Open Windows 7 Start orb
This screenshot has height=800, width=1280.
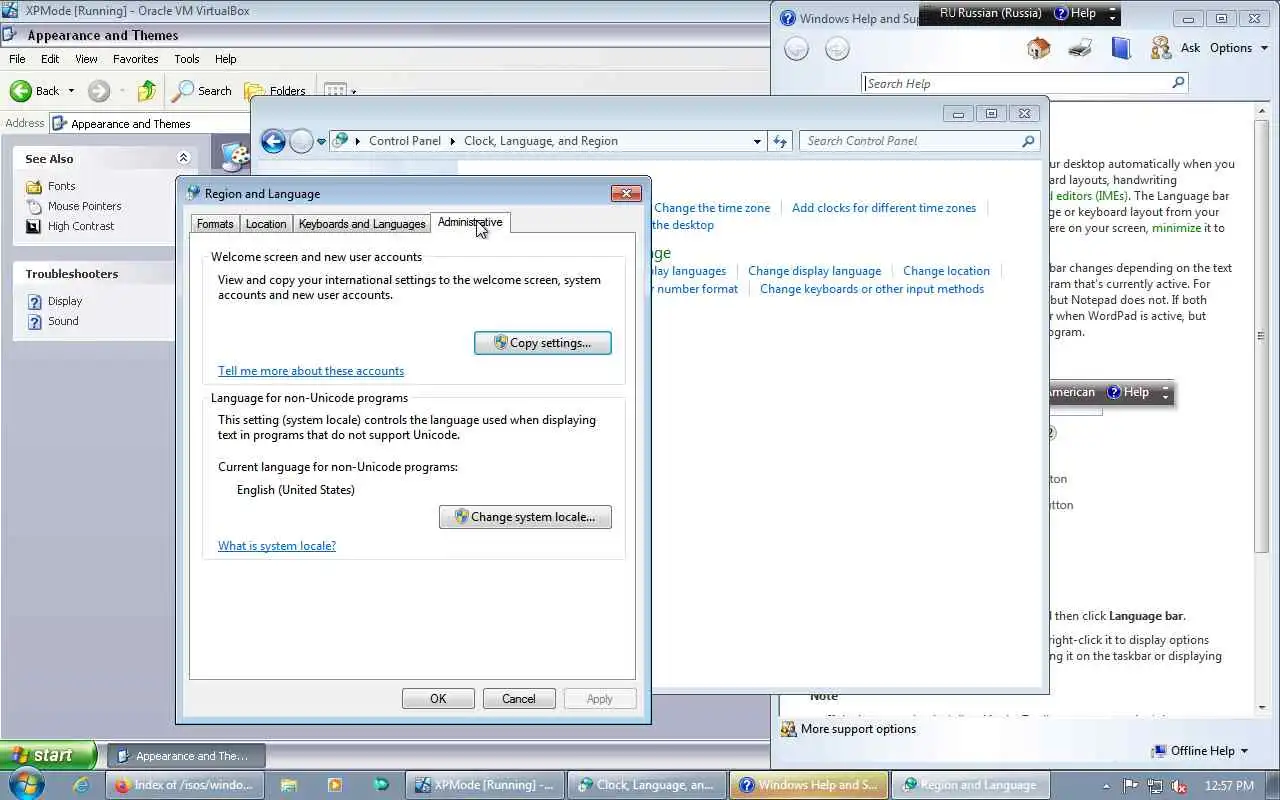tap(24, 784)
